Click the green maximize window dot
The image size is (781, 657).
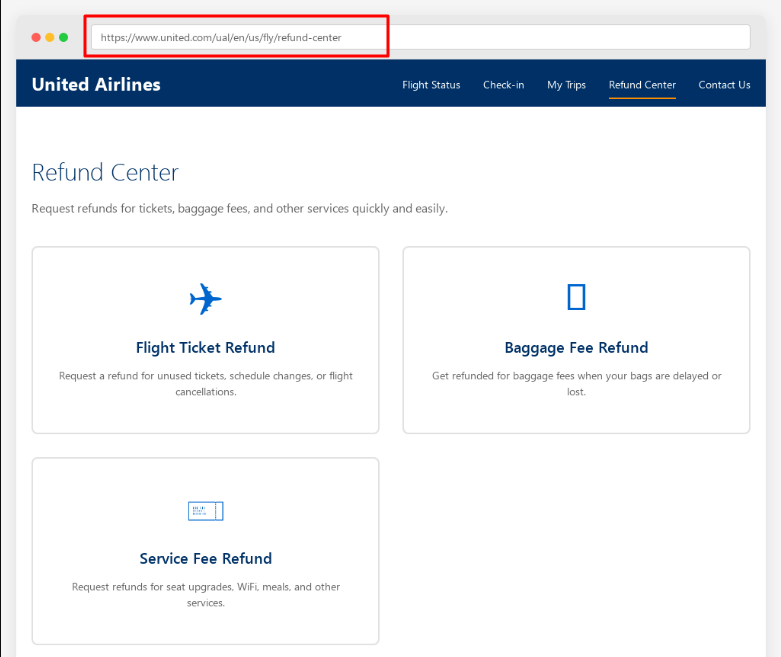point(64,37)
